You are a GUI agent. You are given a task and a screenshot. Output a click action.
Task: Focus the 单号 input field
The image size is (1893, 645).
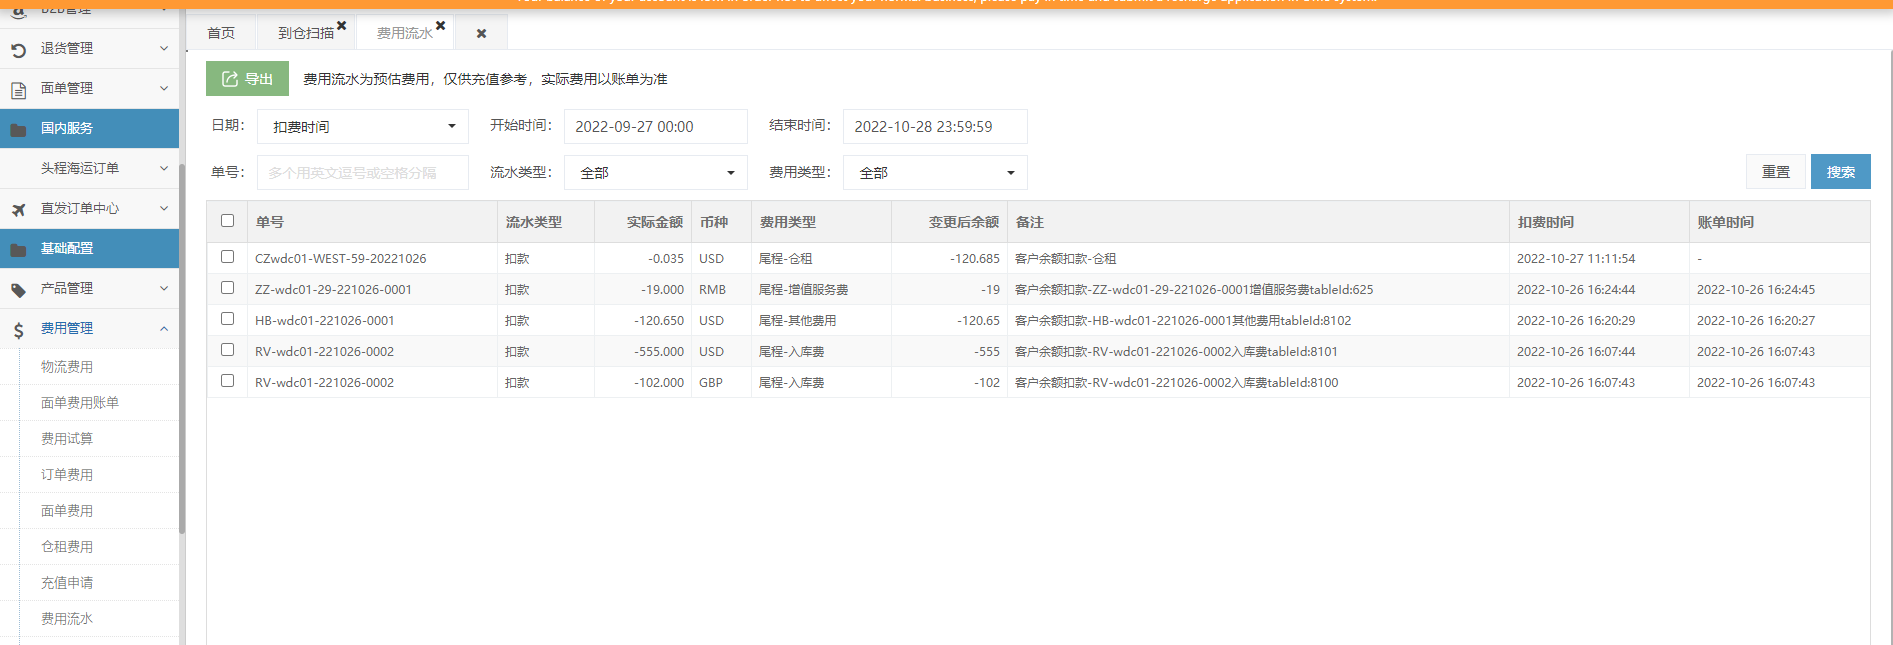[x=363, y=173]
